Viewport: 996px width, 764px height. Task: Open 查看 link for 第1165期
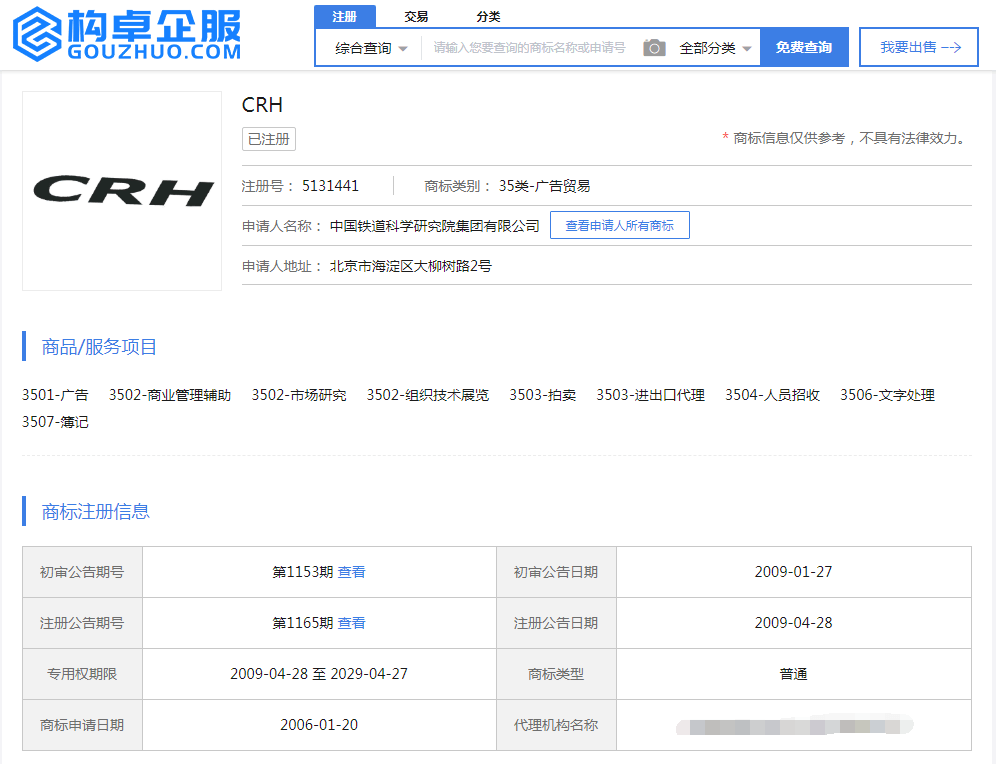point(351,623)
